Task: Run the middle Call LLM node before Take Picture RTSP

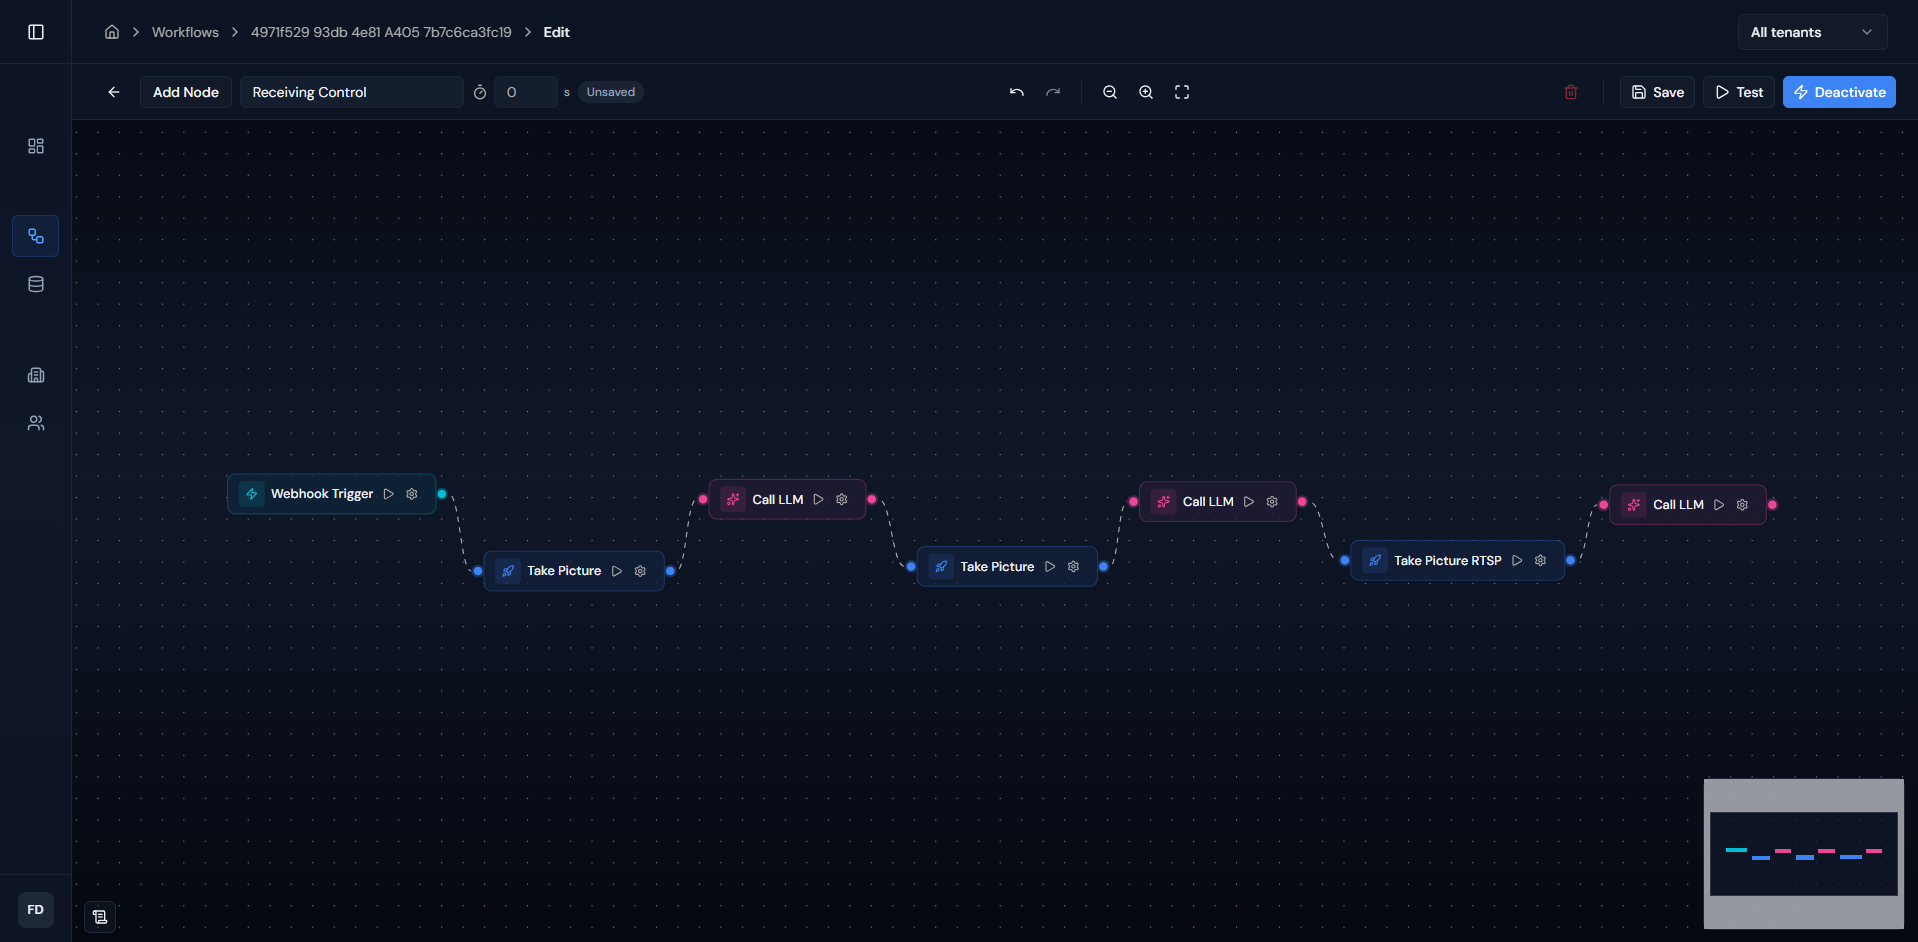Action: (1249, 502)
